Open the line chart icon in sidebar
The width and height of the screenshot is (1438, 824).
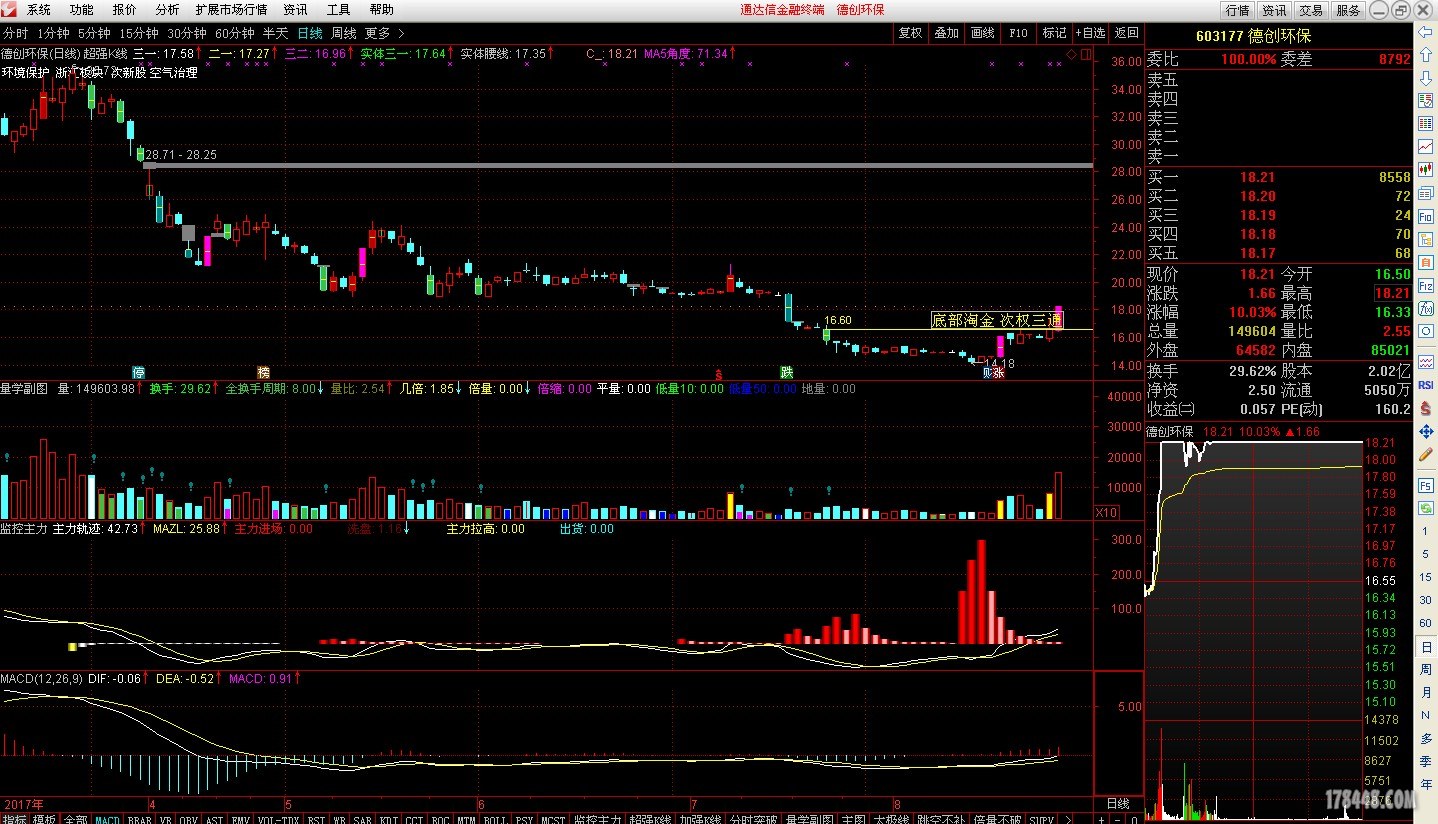[x=1426, y=146]
